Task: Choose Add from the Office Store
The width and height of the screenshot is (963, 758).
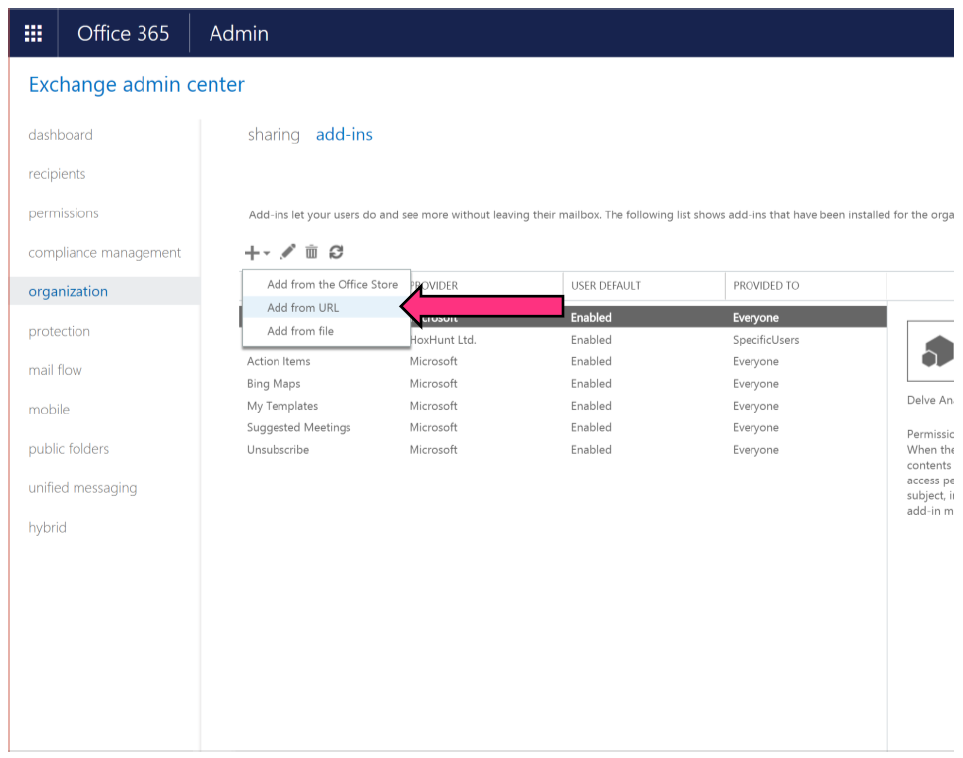Action: pos(332,284)
